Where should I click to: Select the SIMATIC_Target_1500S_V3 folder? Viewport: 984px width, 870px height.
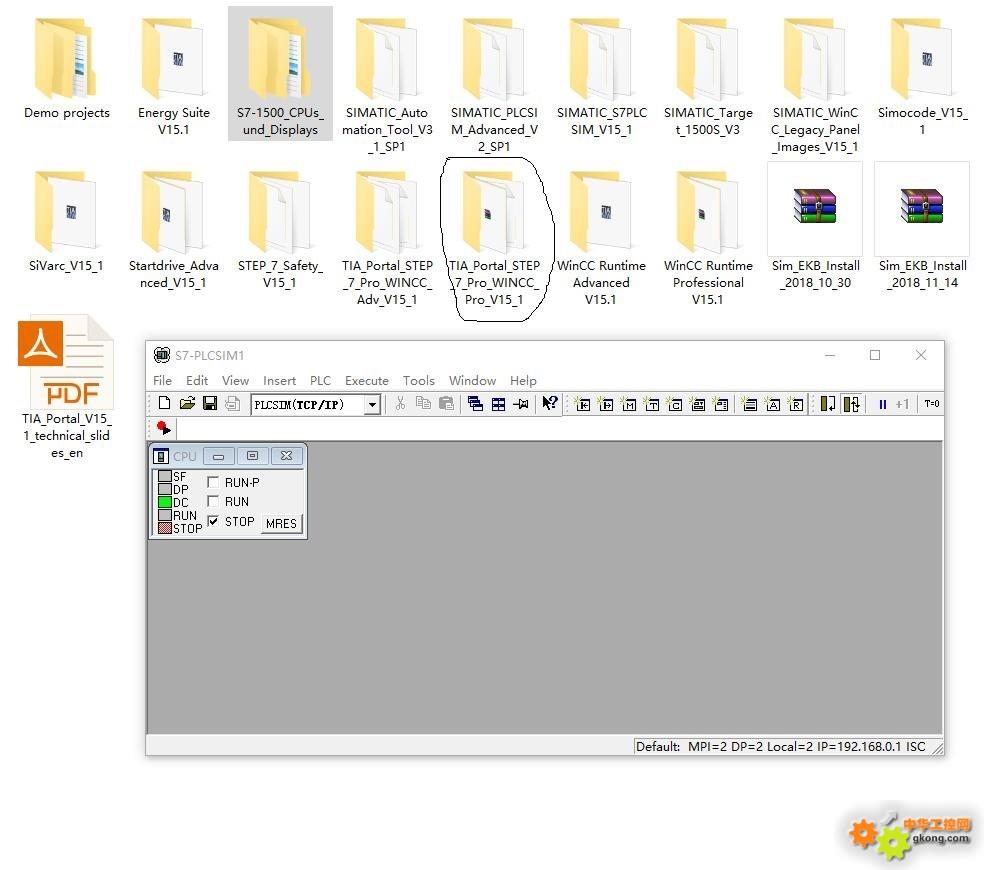click(x=708, y=75)
